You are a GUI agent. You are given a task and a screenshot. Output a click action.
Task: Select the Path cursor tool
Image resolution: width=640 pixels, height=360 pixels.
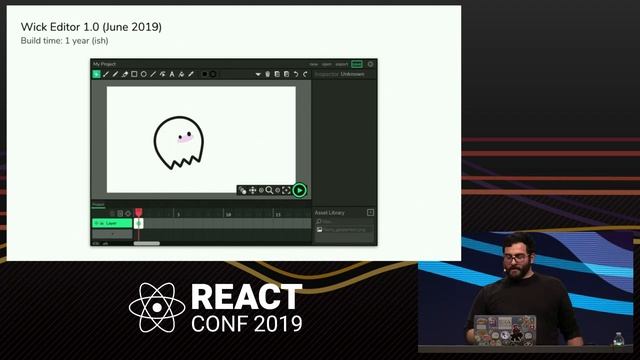tap(162, 74)
